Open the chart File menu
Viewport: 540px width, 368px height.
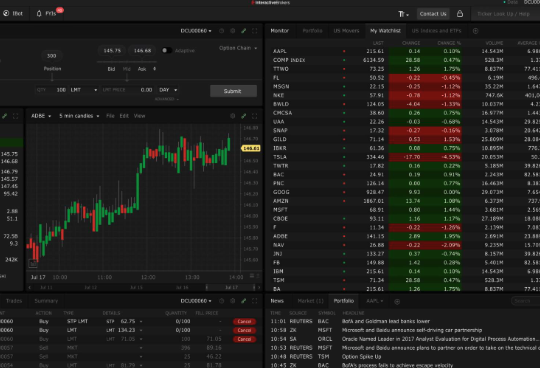point(110,116)
